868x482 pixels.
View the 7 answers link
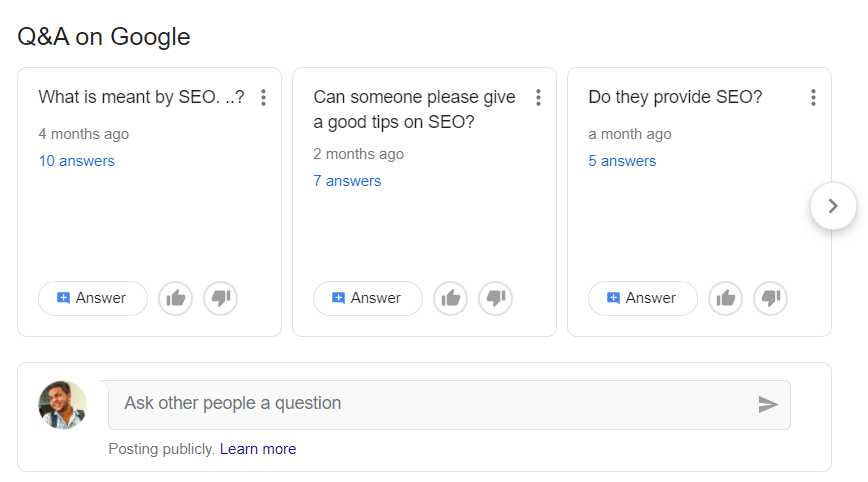[x=347, y=181]
